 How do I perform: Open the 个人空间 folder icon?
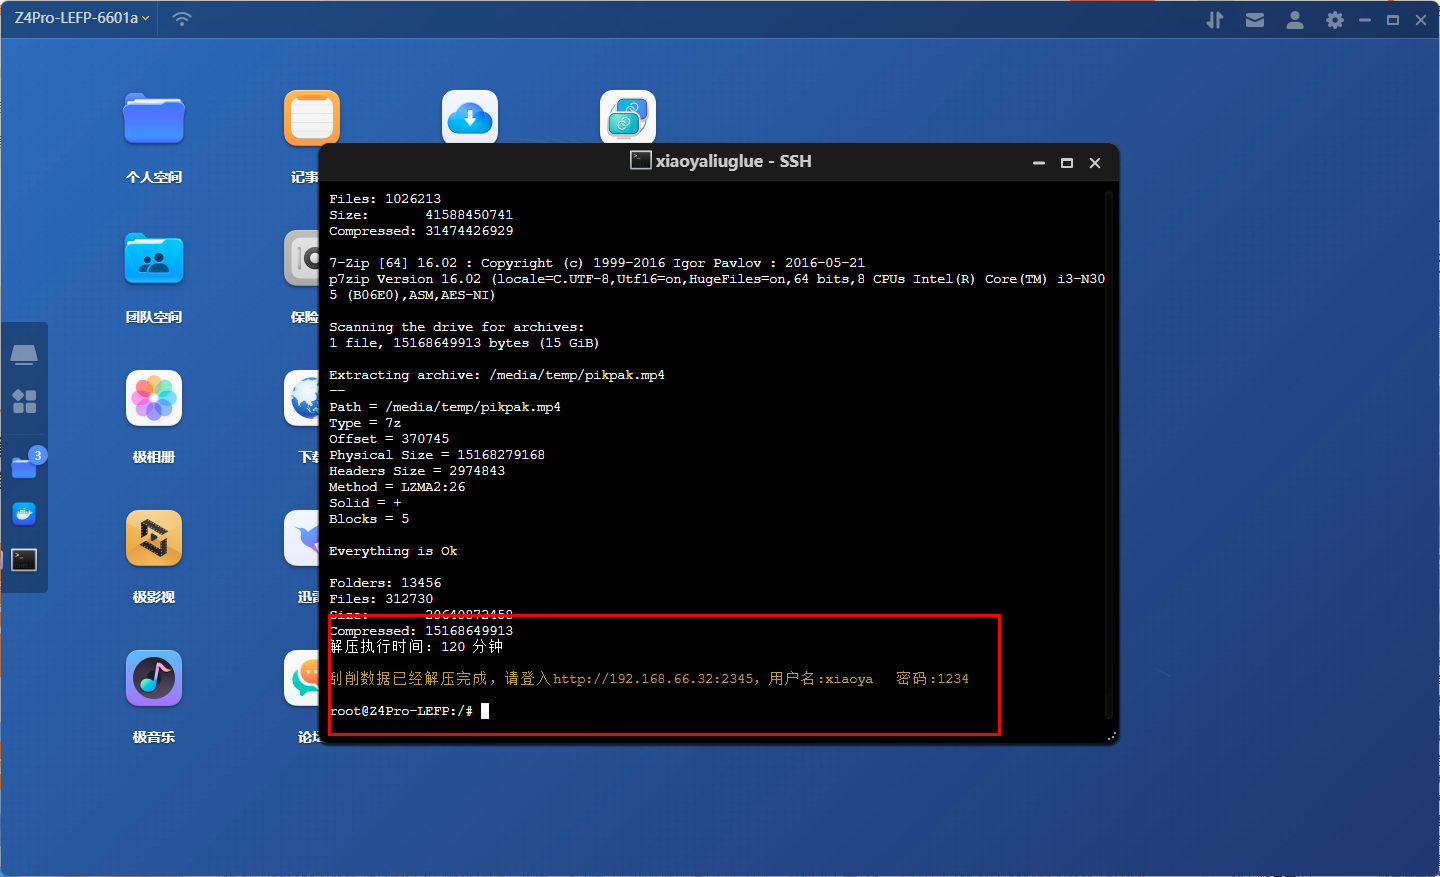(154, 120)
